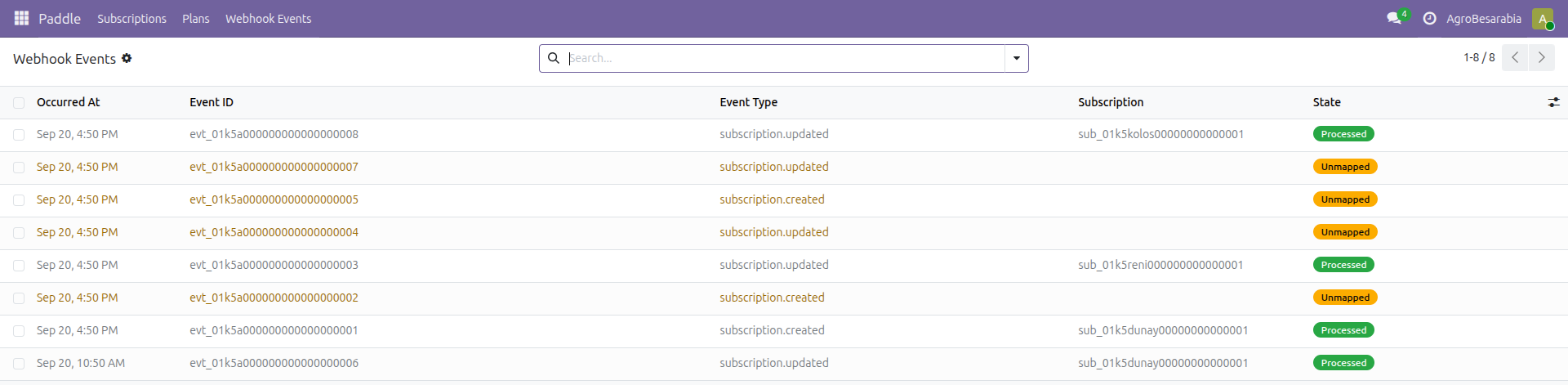
Task: Click the Sep 20, 10:50 AM timestamp
Action: (80, 363)
